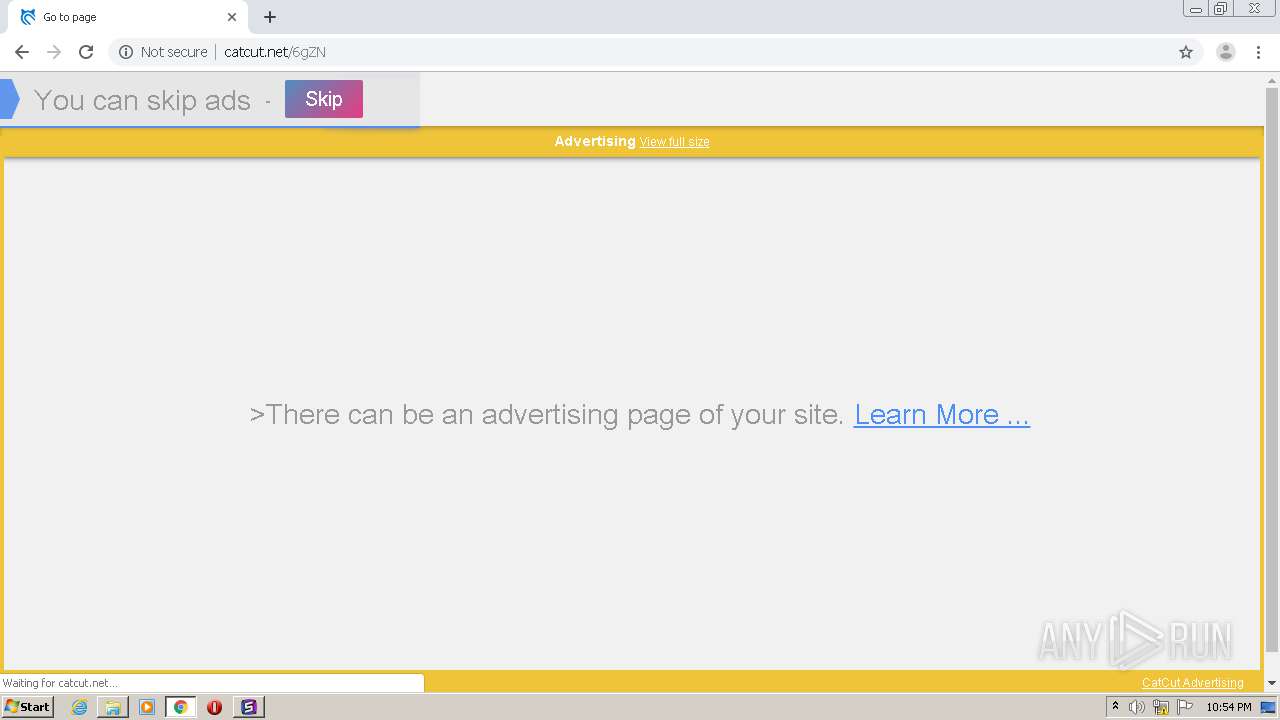Screen dimensions: 1280x720
Task: Click the 10:54 PM clock
Action: click(1229, 707)
